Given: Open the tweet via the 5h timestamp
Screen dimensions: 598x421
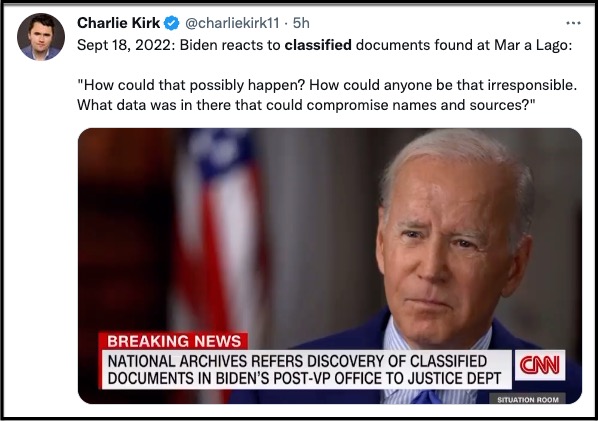Looking at the screenshot, I should (x=301, y=23).
